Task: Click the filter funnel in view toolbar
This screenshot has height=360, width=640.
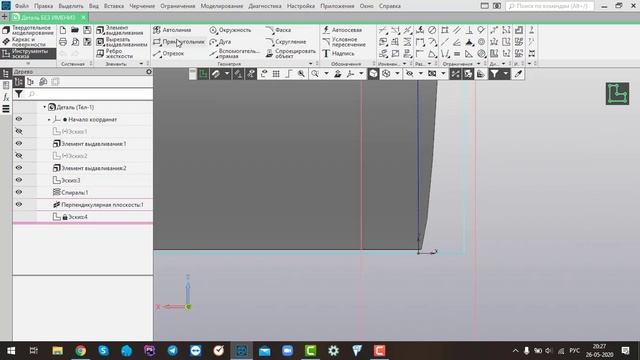Action: (x=494, y=73)
